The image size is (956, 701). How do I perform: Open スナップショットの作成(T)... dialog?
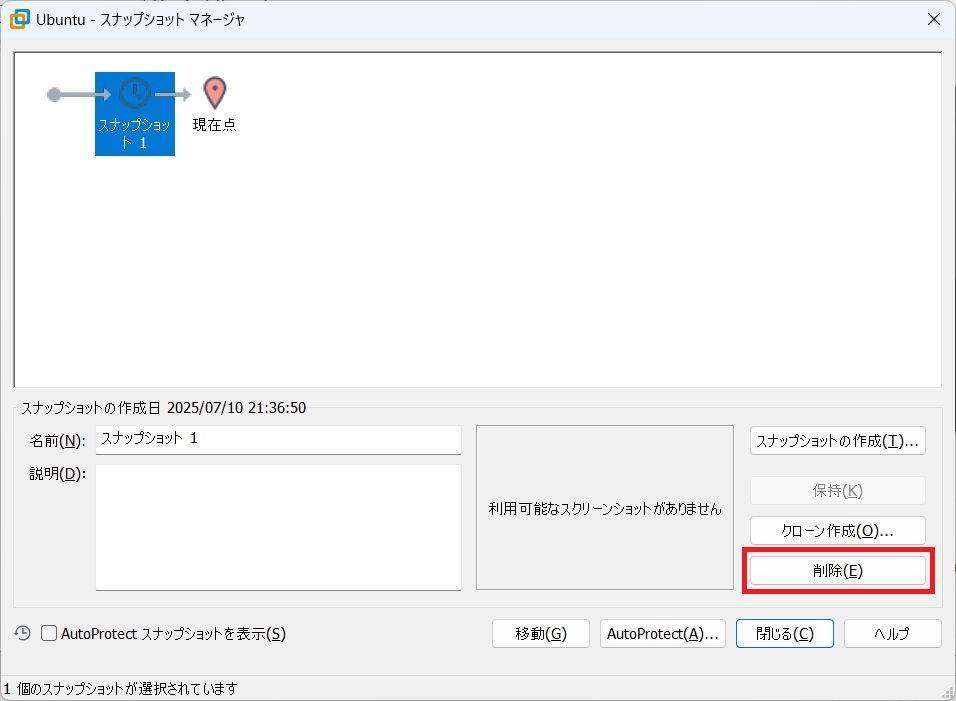click(837, 441)
